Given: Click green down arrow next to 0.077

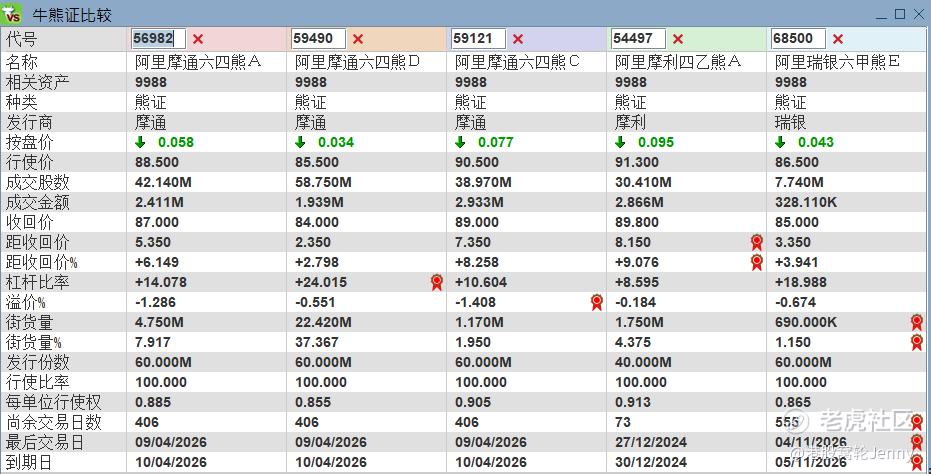Looking at the screenshot, I should coord(460,142).
